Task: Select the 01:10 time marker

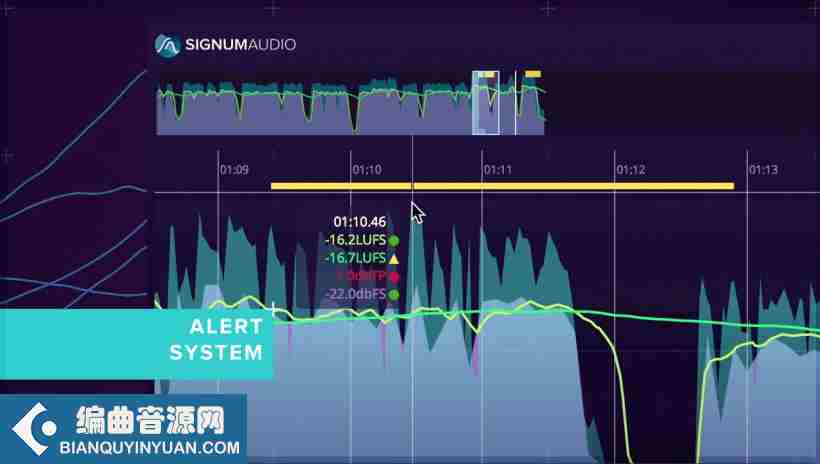Action: click(x=367, y=169)
